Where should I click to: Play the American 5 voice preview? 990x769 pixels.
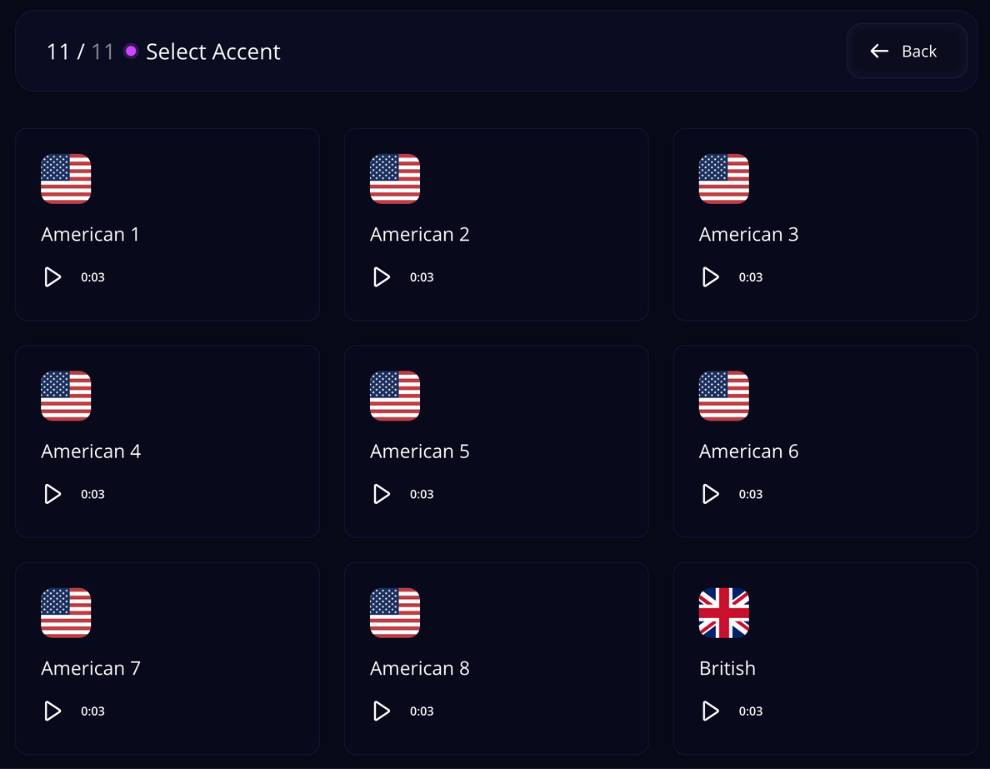click(x=382, y=494)
